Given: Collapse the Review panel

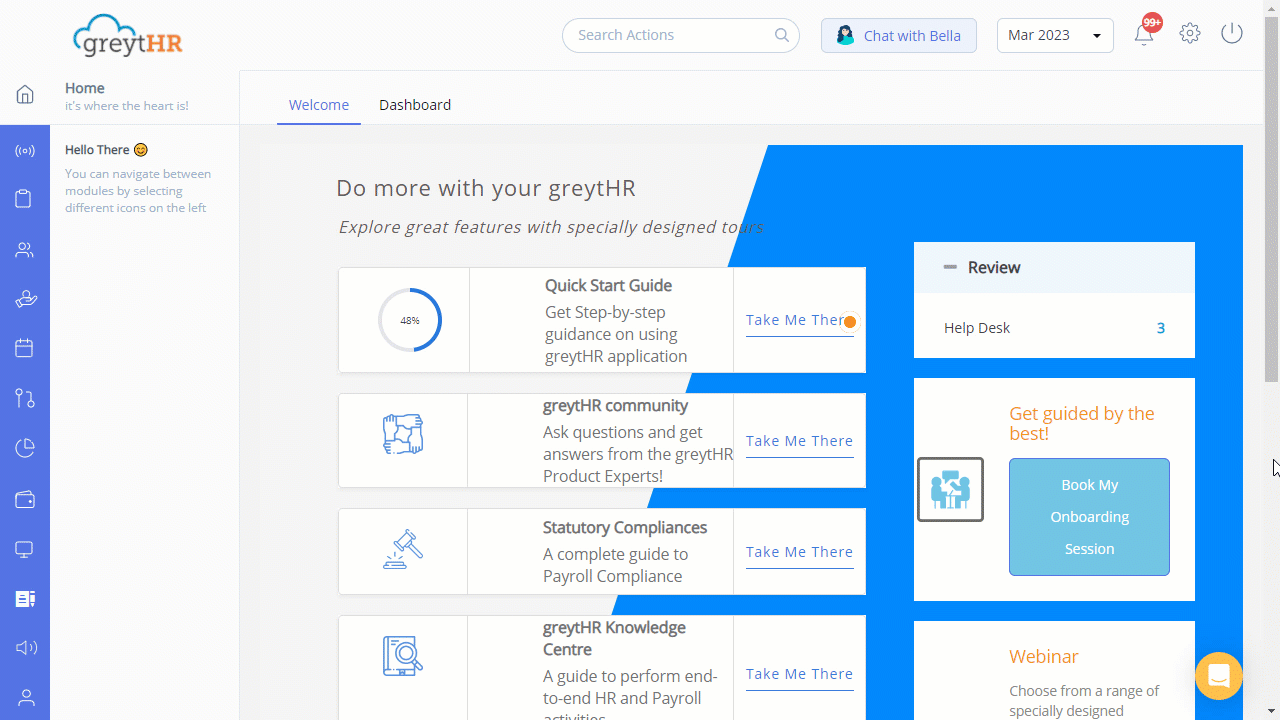Looking at the screenshot, I should (950, 267).
